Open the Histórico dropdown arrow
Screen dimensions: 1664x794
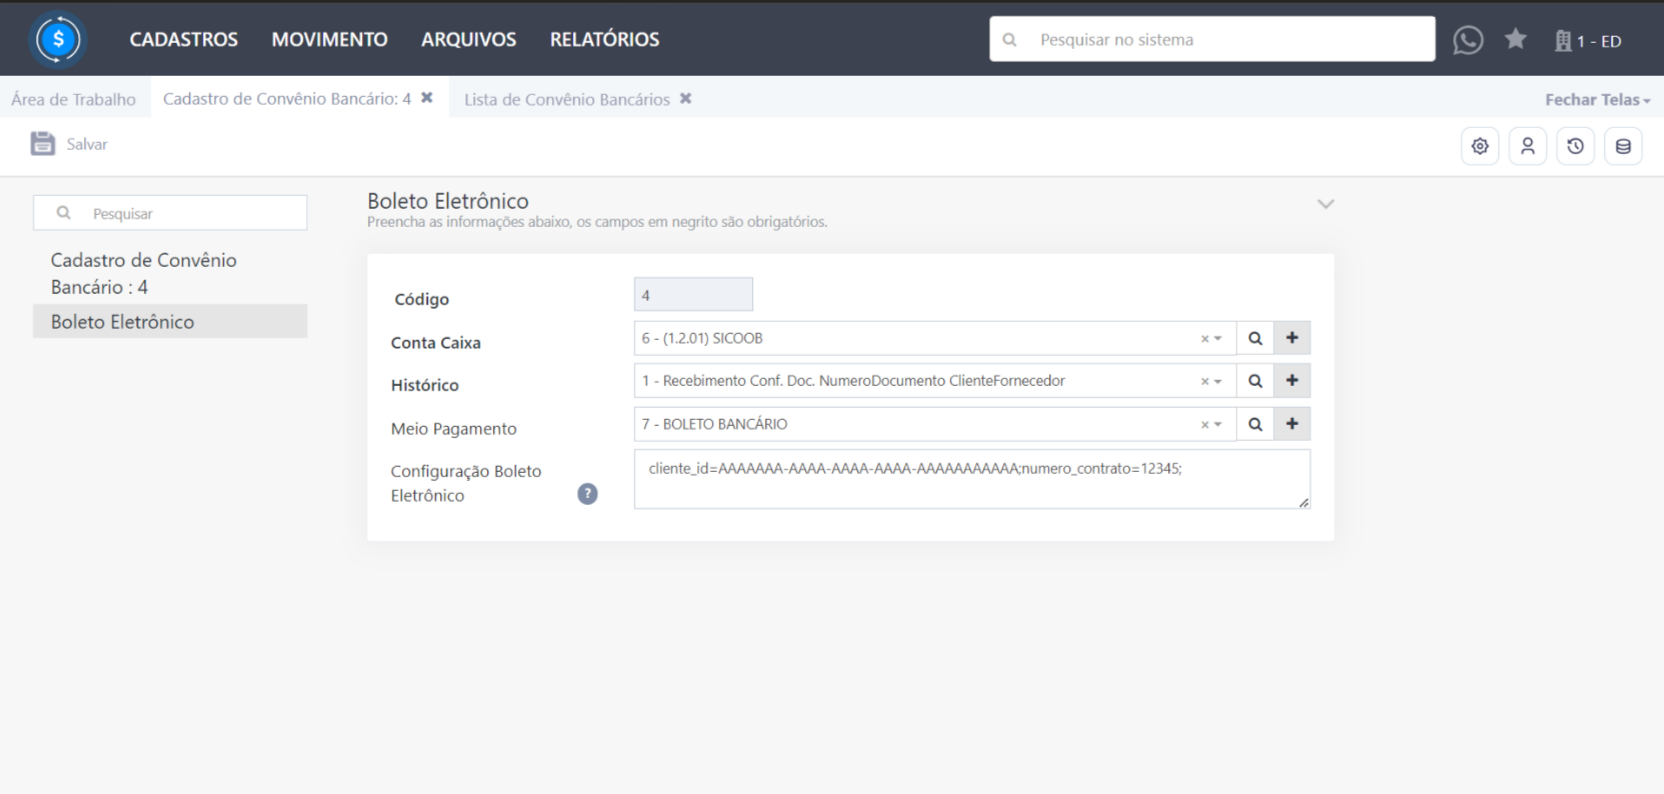1218,382
